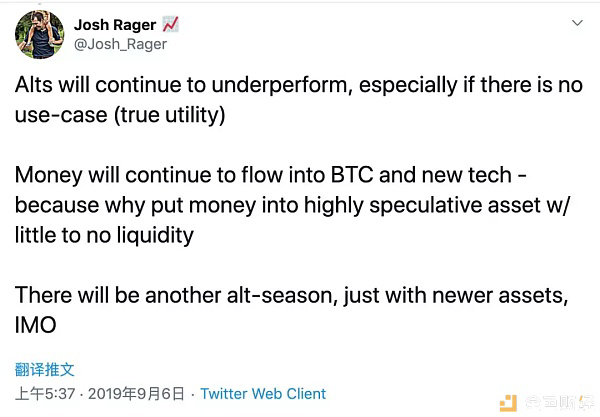Click the word BTC in the tweet

[x=352, y=175]
